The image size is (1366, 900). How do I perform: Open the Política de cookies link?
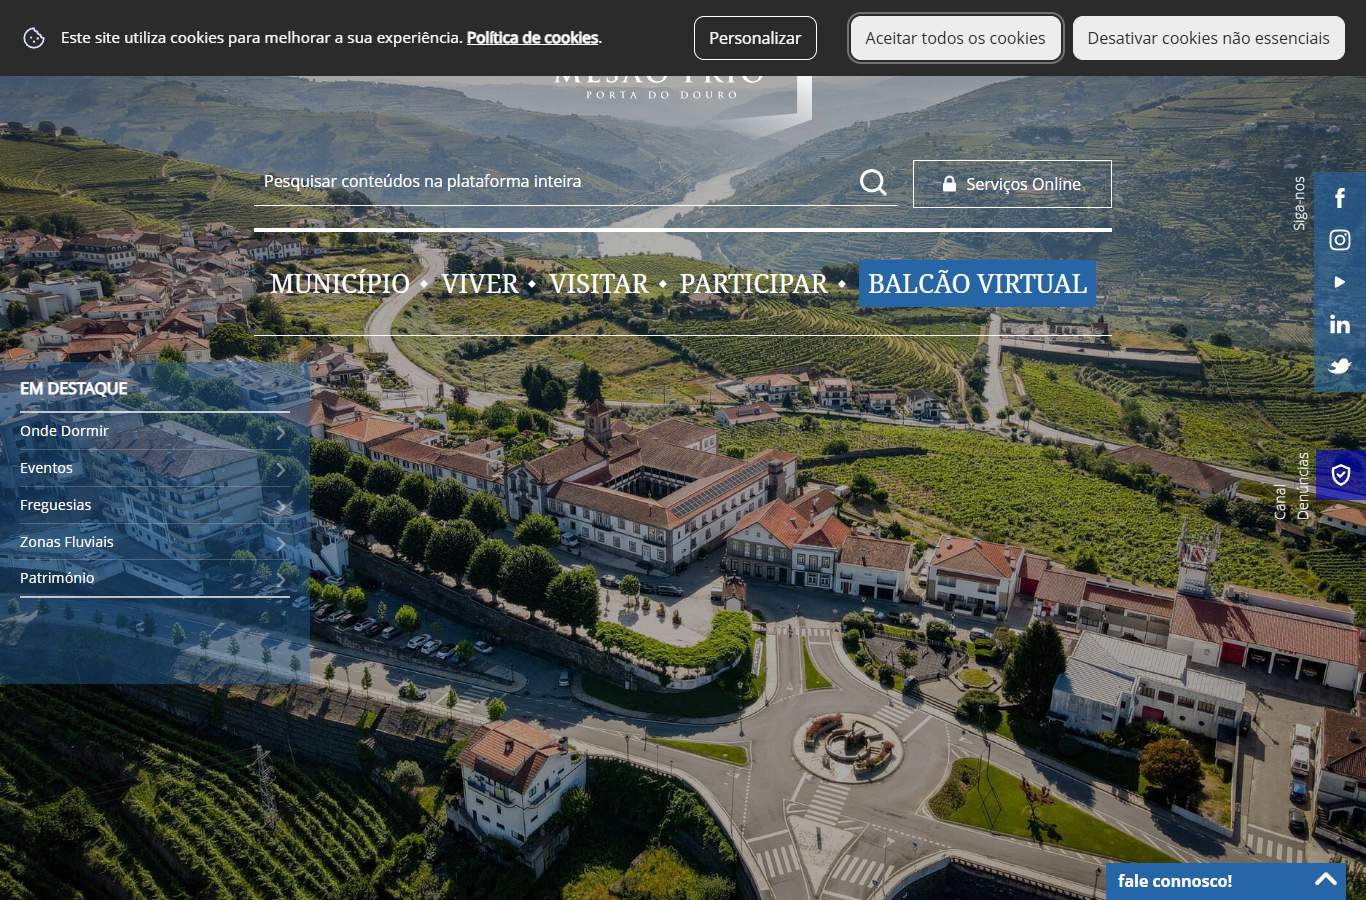(532, 38)
